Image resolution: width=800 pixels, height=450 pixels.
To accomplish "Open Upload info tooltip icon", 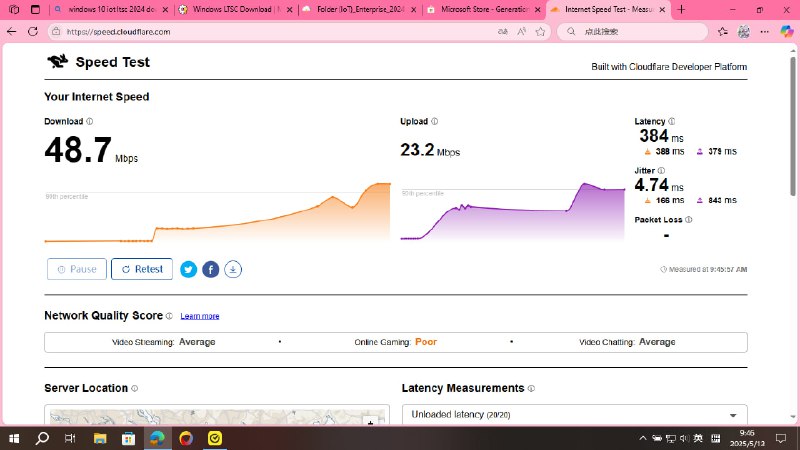I will pos(435,121).
